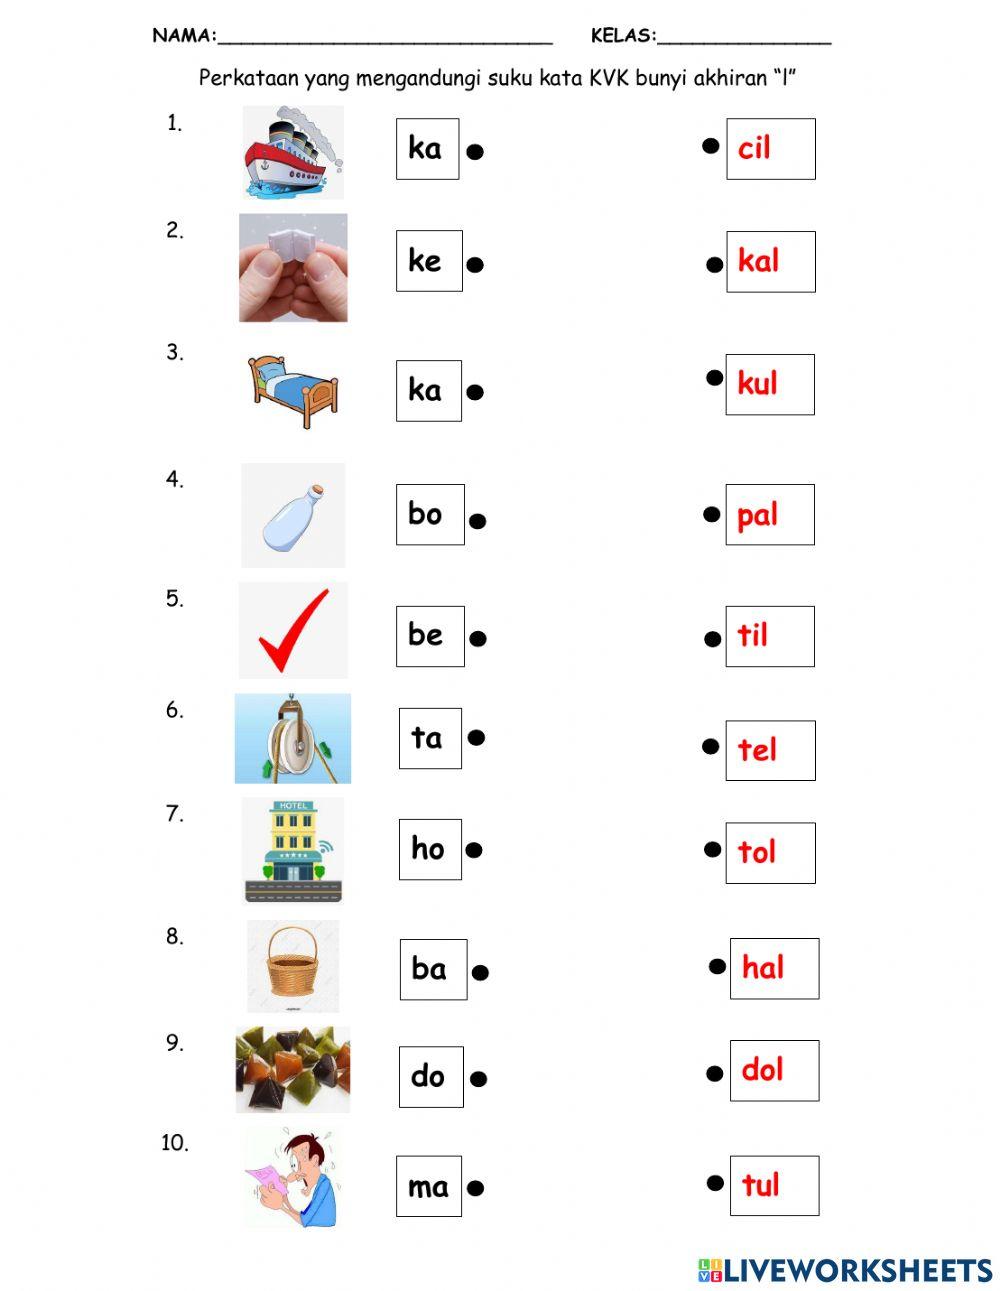Select the red 'dol' syllable box

[x=774, y=1070]
